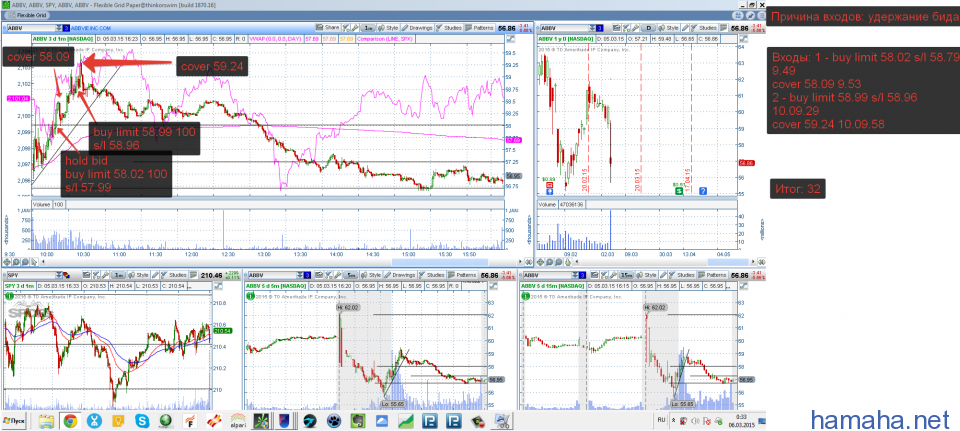Open Studies in top-left ABBV 1m chart
This screenshot has height=431, width=960.
coord(449,28)
